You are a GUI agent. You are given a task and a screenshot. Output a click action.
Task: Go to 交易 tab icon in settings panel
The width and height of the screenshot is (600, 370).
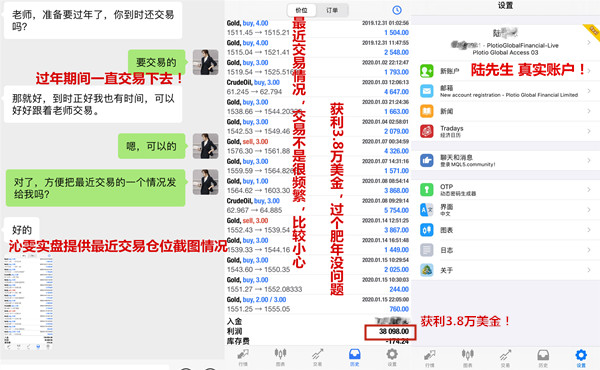coord(505,356)
